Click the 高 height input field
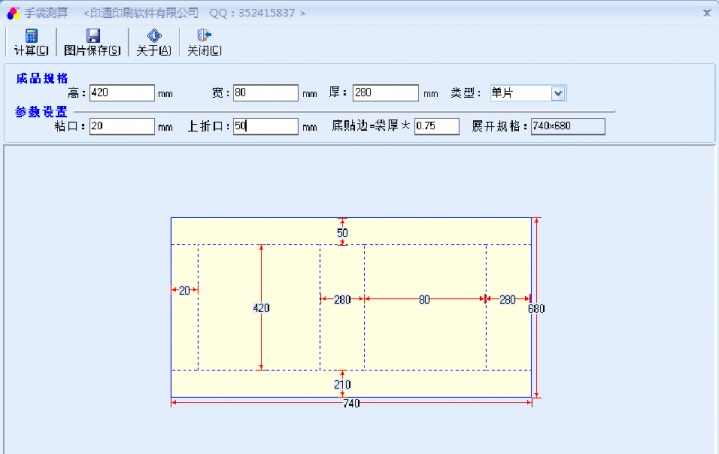Viewport: 719px width, 454px height. point(121,93)
